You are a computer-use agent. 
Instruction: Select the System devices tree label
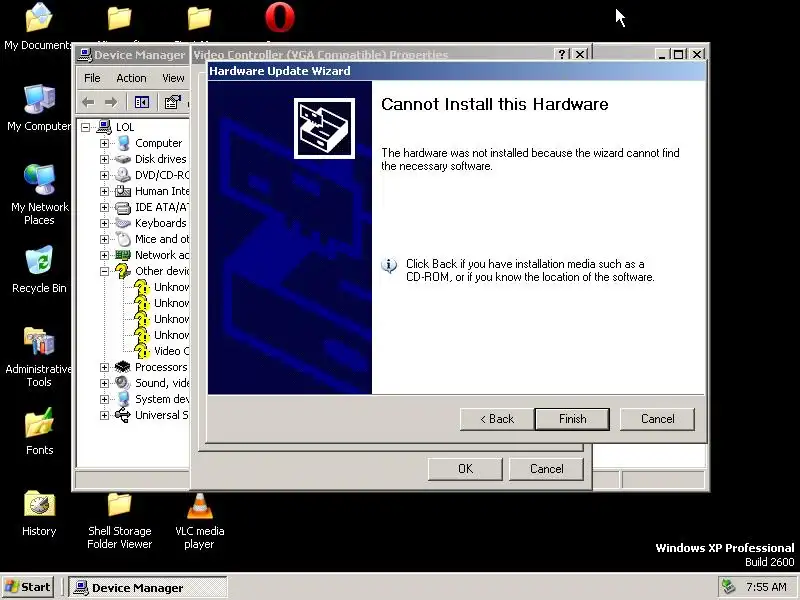click(162, 399)
